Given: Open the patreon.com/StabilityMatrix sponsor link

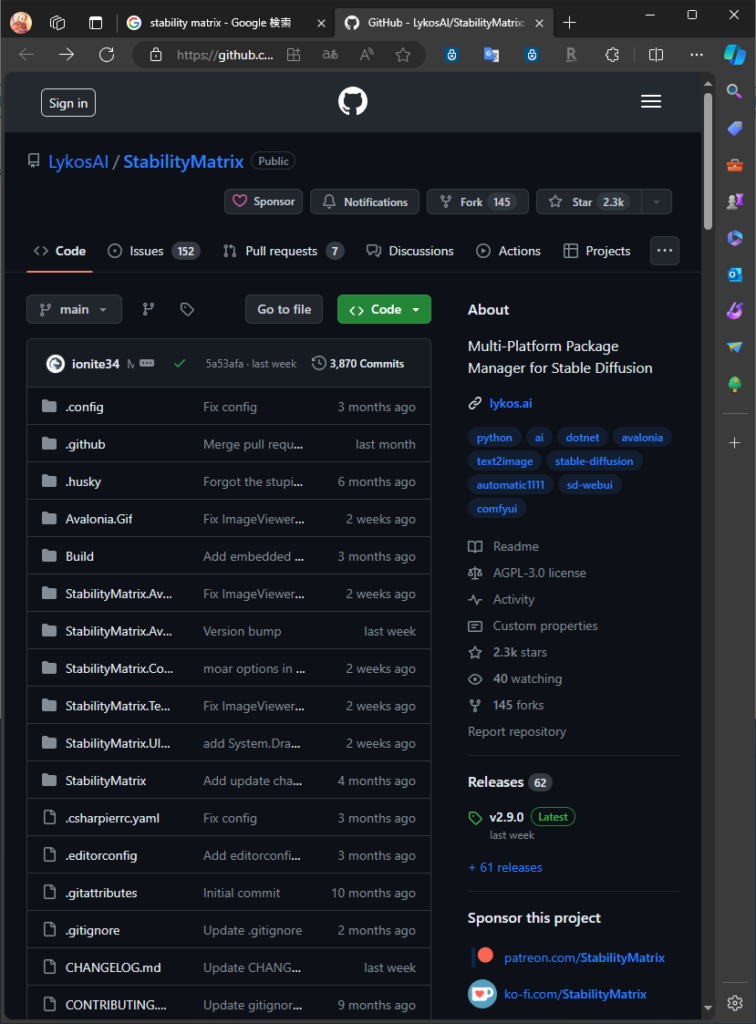Looking at the screenshot, I should coord(584,957).
